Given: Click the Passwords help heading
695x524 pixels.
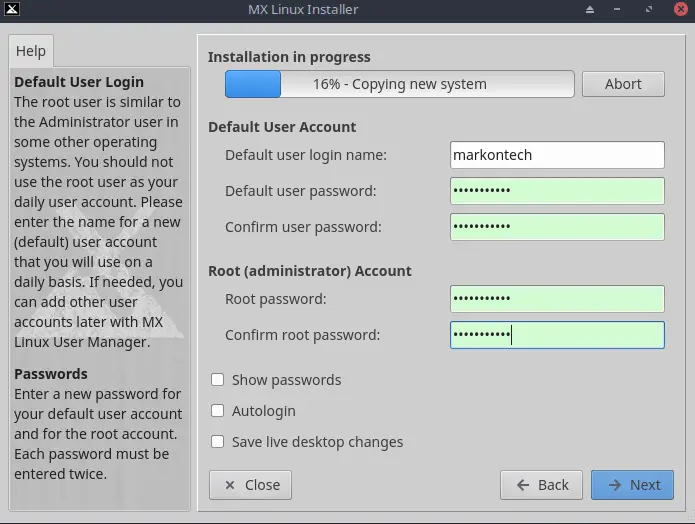Looking at the screenshot, I should pyautogui.click(x=51, y=374).
